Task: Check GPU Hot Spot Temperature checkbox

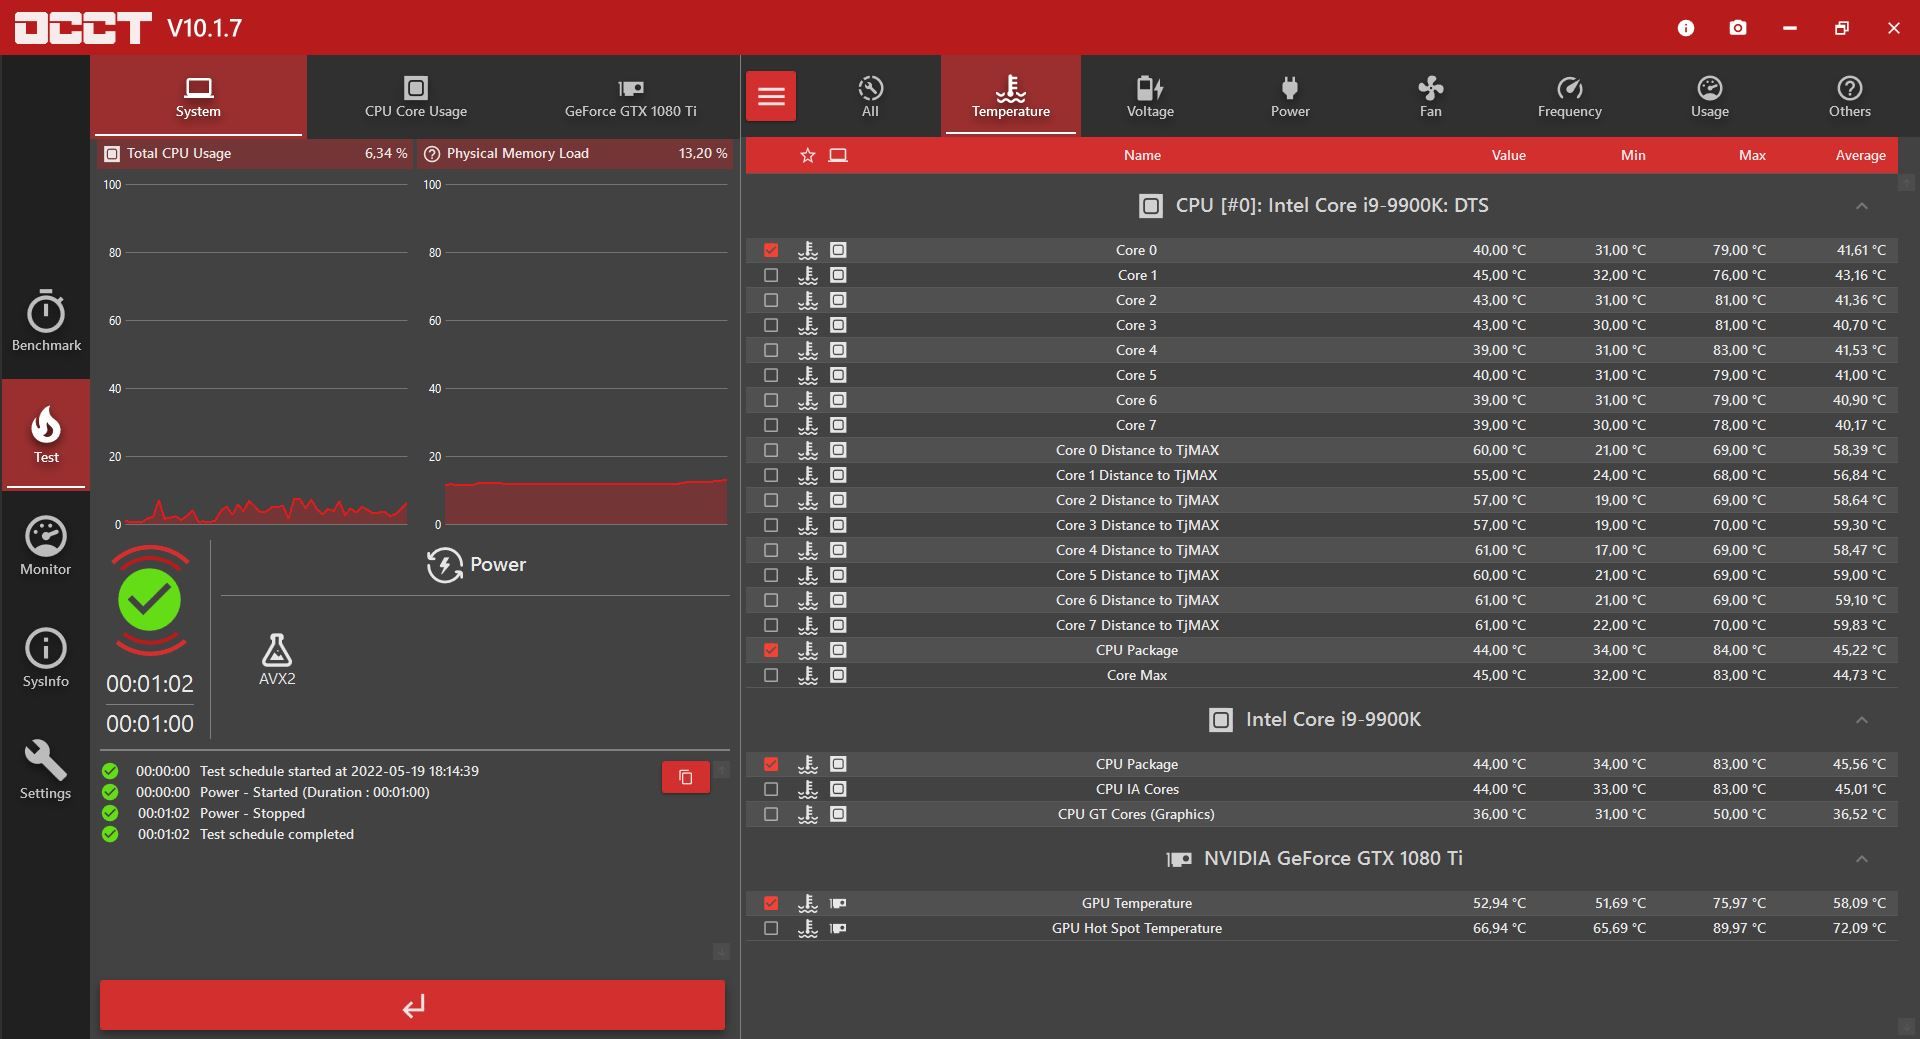Action: pos(771,928)
